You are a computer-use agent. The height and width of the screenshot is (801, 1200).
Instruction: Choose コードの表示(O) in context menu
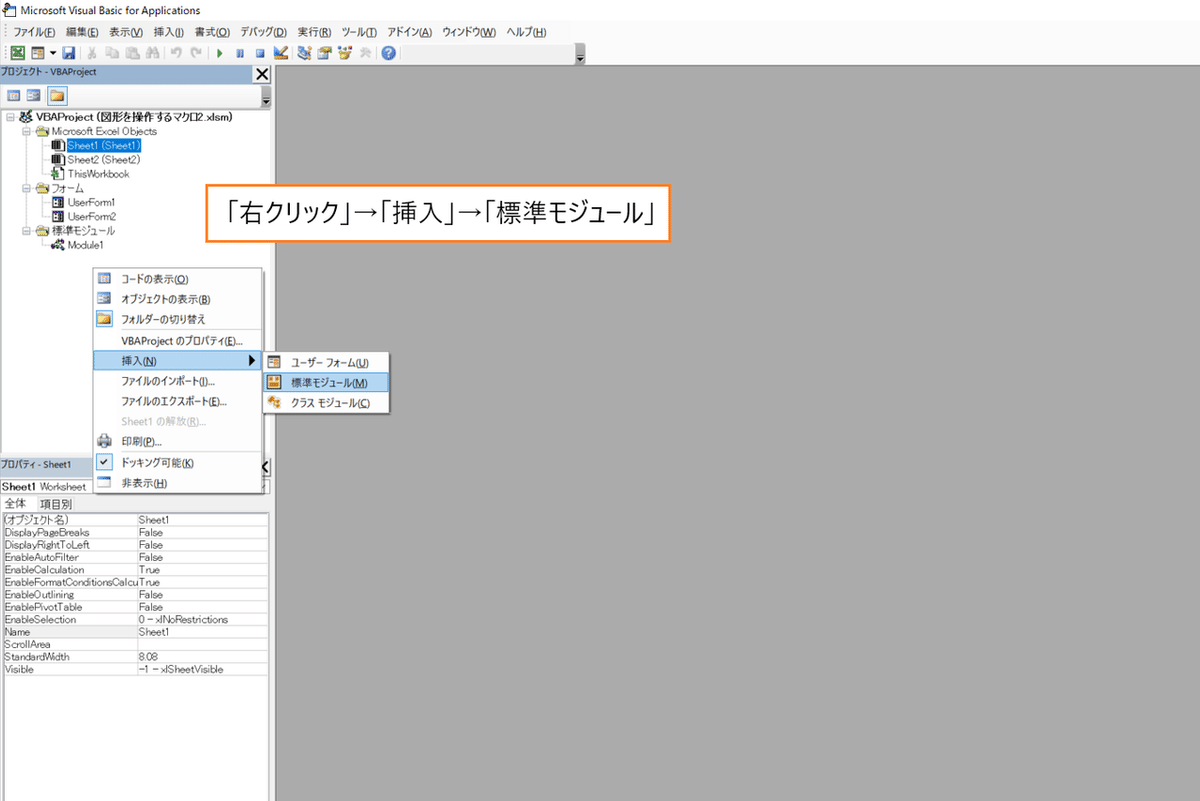tap(177, 279)
